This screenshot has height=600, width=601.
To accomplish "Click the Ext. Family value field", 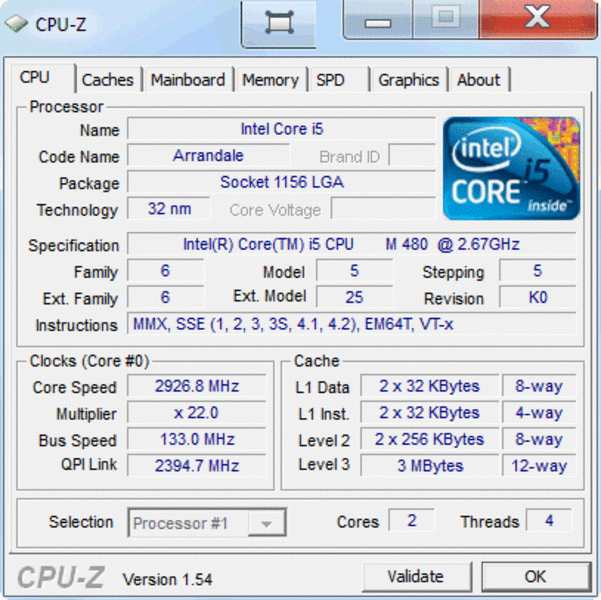I will tap(166, 297).
